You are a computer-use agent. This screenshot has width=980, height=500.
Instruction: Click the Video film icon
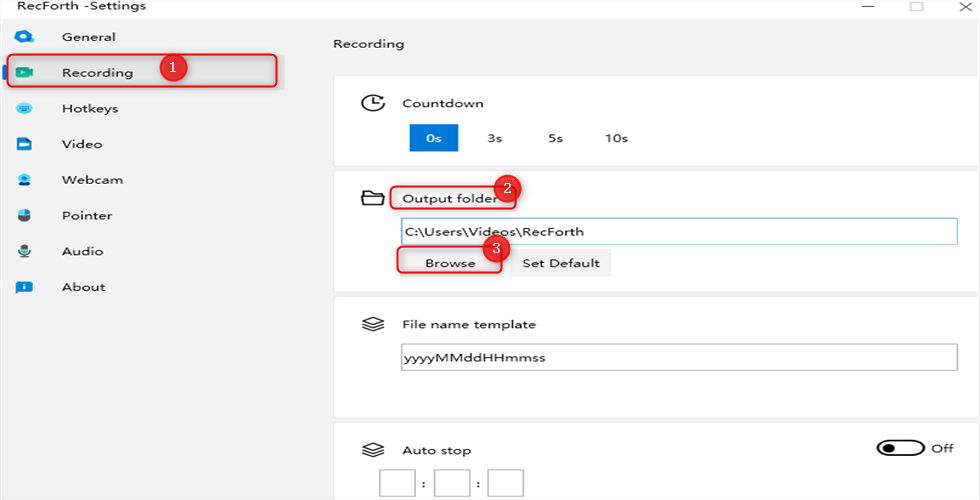[x=24, y=144]
